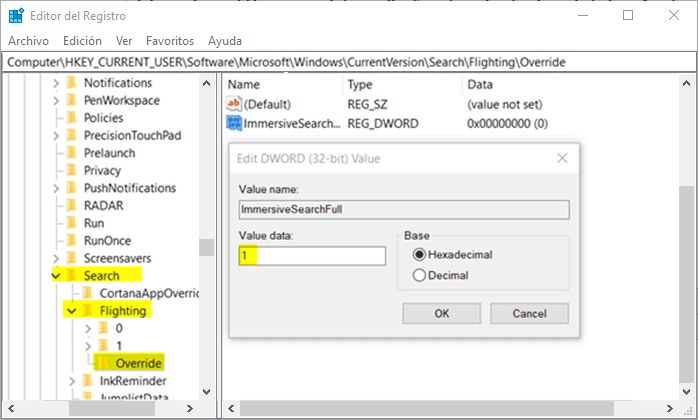This screenshot has height=420, width=698.
Task: Click the Notifications folder icon
Action: [71, 83]
